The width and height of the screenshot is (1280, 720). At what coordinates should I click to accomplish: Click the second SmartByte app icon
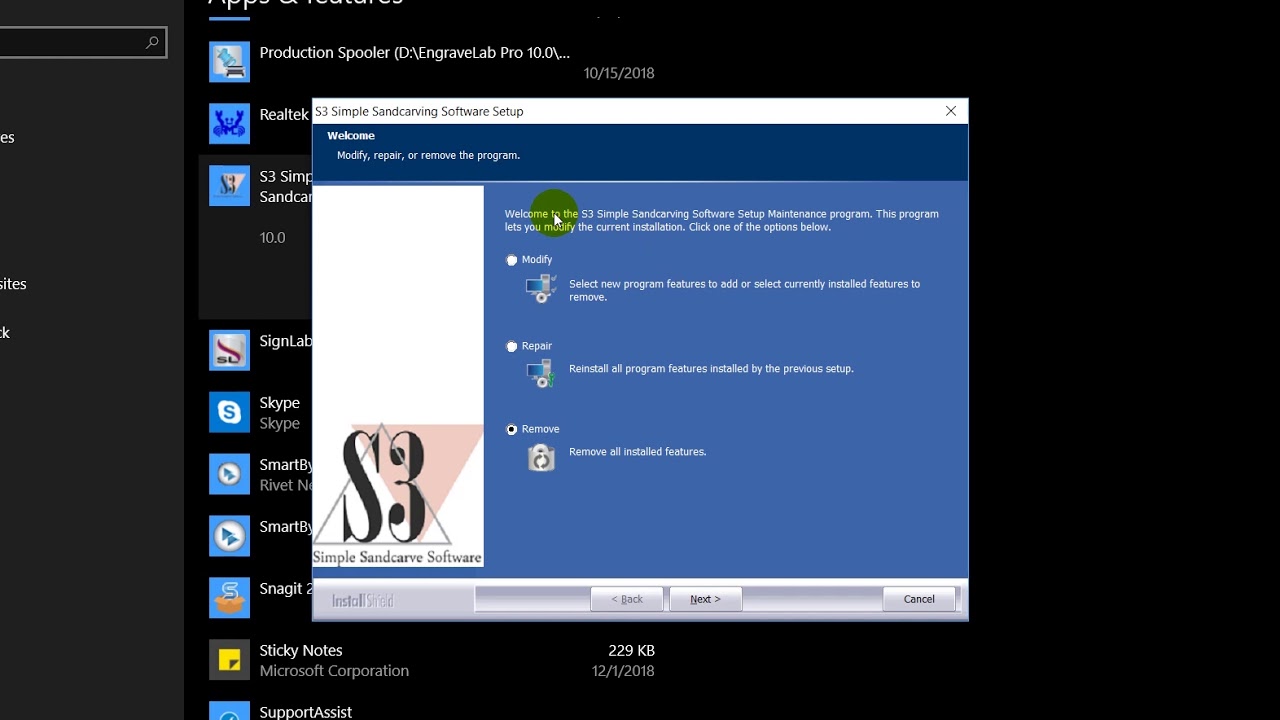229,536
